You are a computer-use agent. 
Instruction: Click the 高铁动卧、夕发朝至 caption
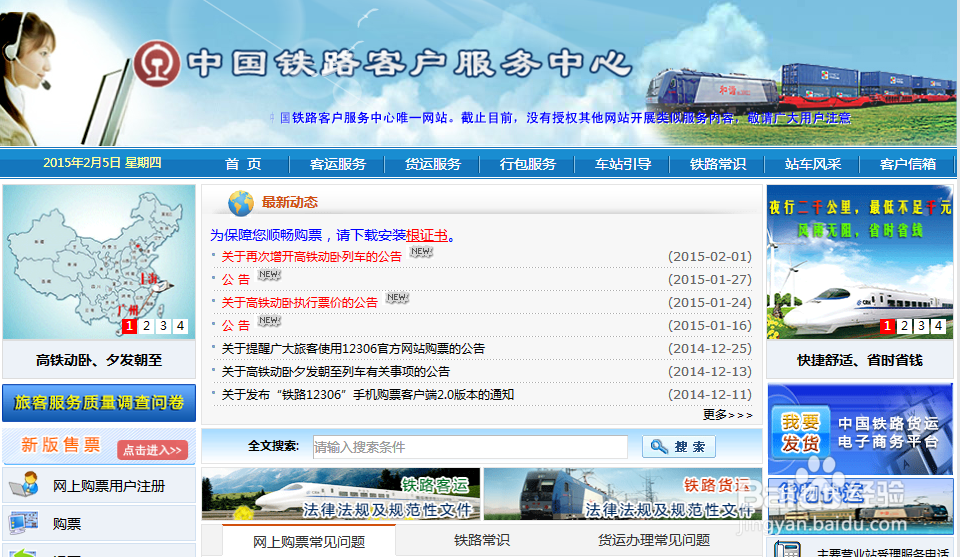pos(99,360)
